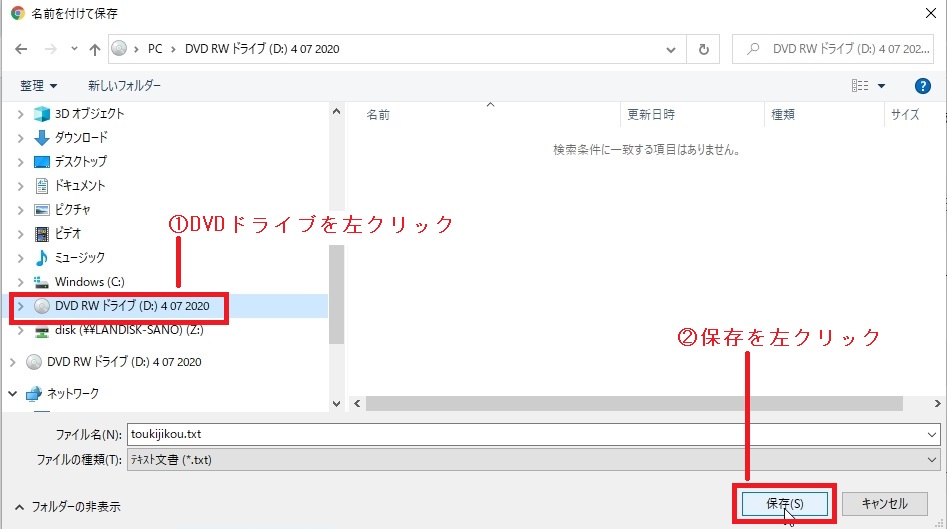Viewport: 947px width, 529px height.
Task: Click the refresh button beside address bar
Action: click(704, 49)
